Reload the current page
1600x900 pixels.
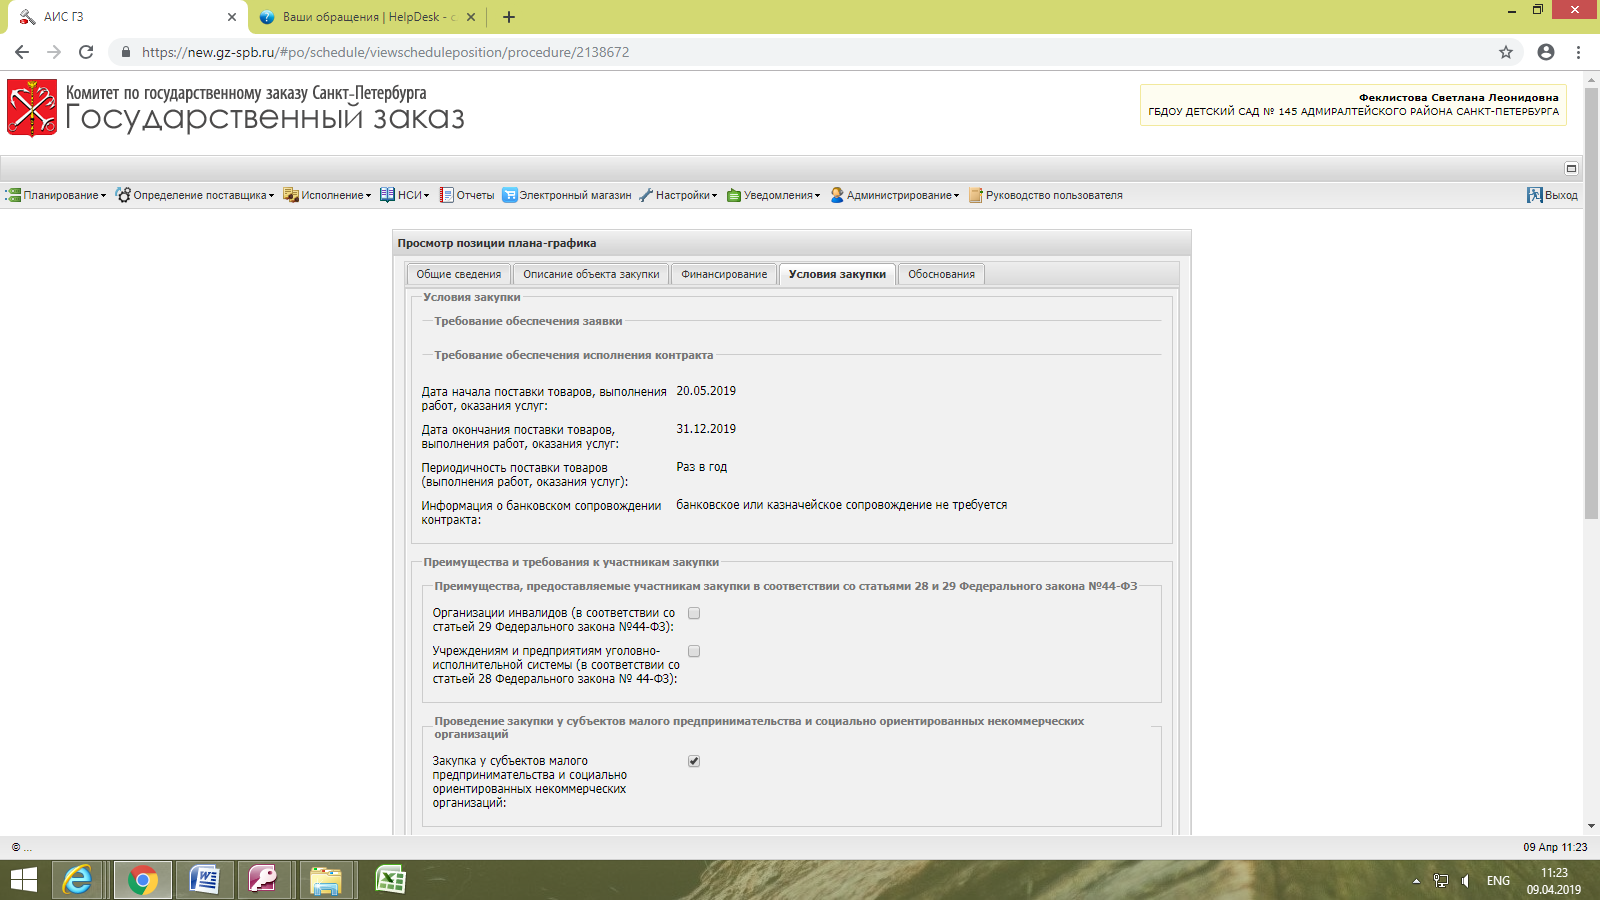click(x=86, y=52)
